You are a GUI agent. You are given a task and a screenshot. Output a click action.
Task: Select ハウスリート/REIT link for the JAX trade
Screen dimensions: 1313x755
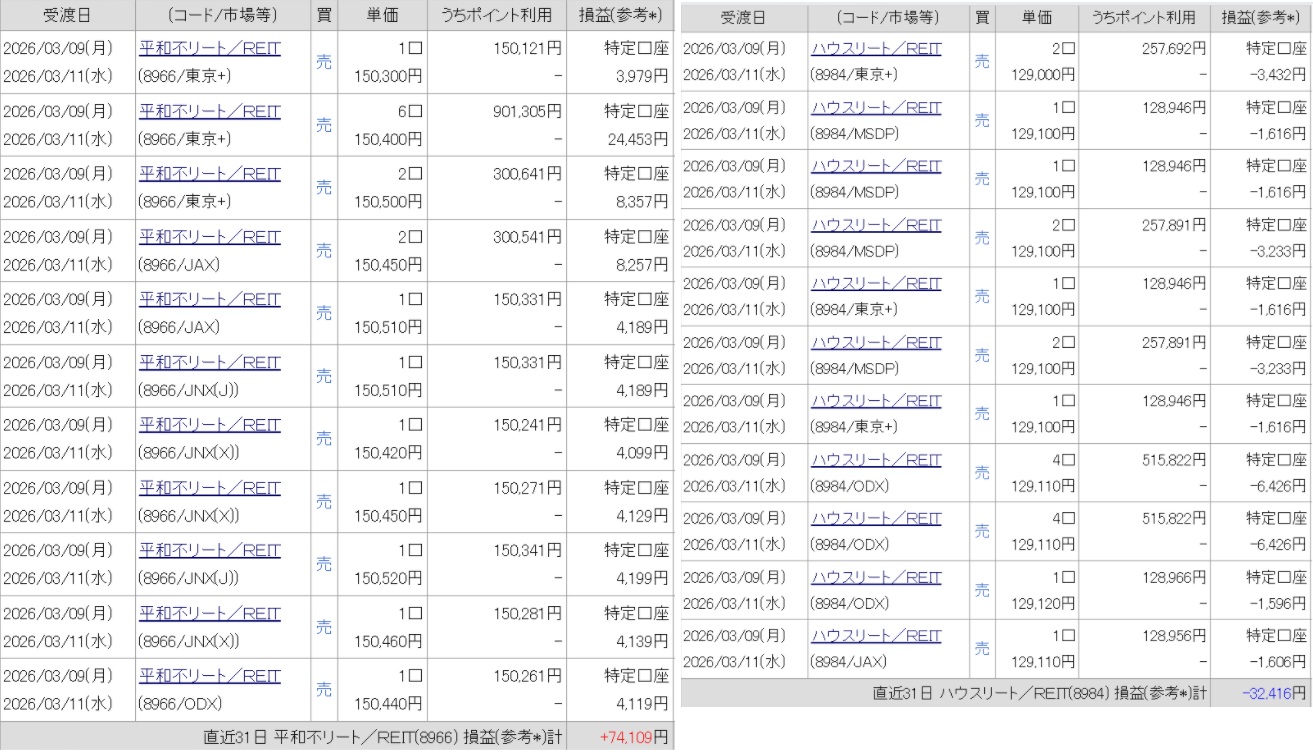coord(876,636)
